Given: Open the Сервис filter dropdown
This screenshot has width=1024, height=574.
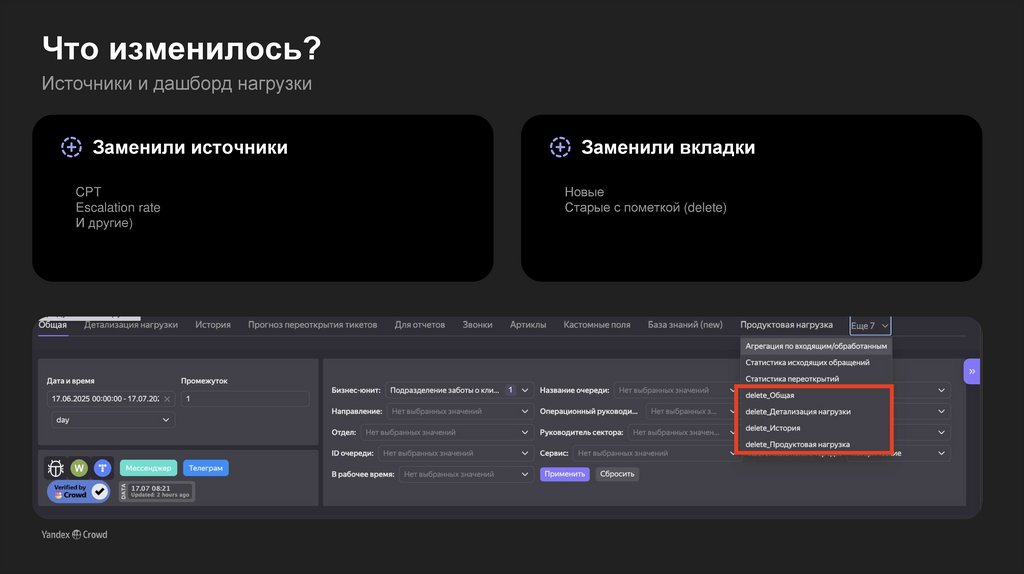Looking at the screenshot, I should click(655, 453).
